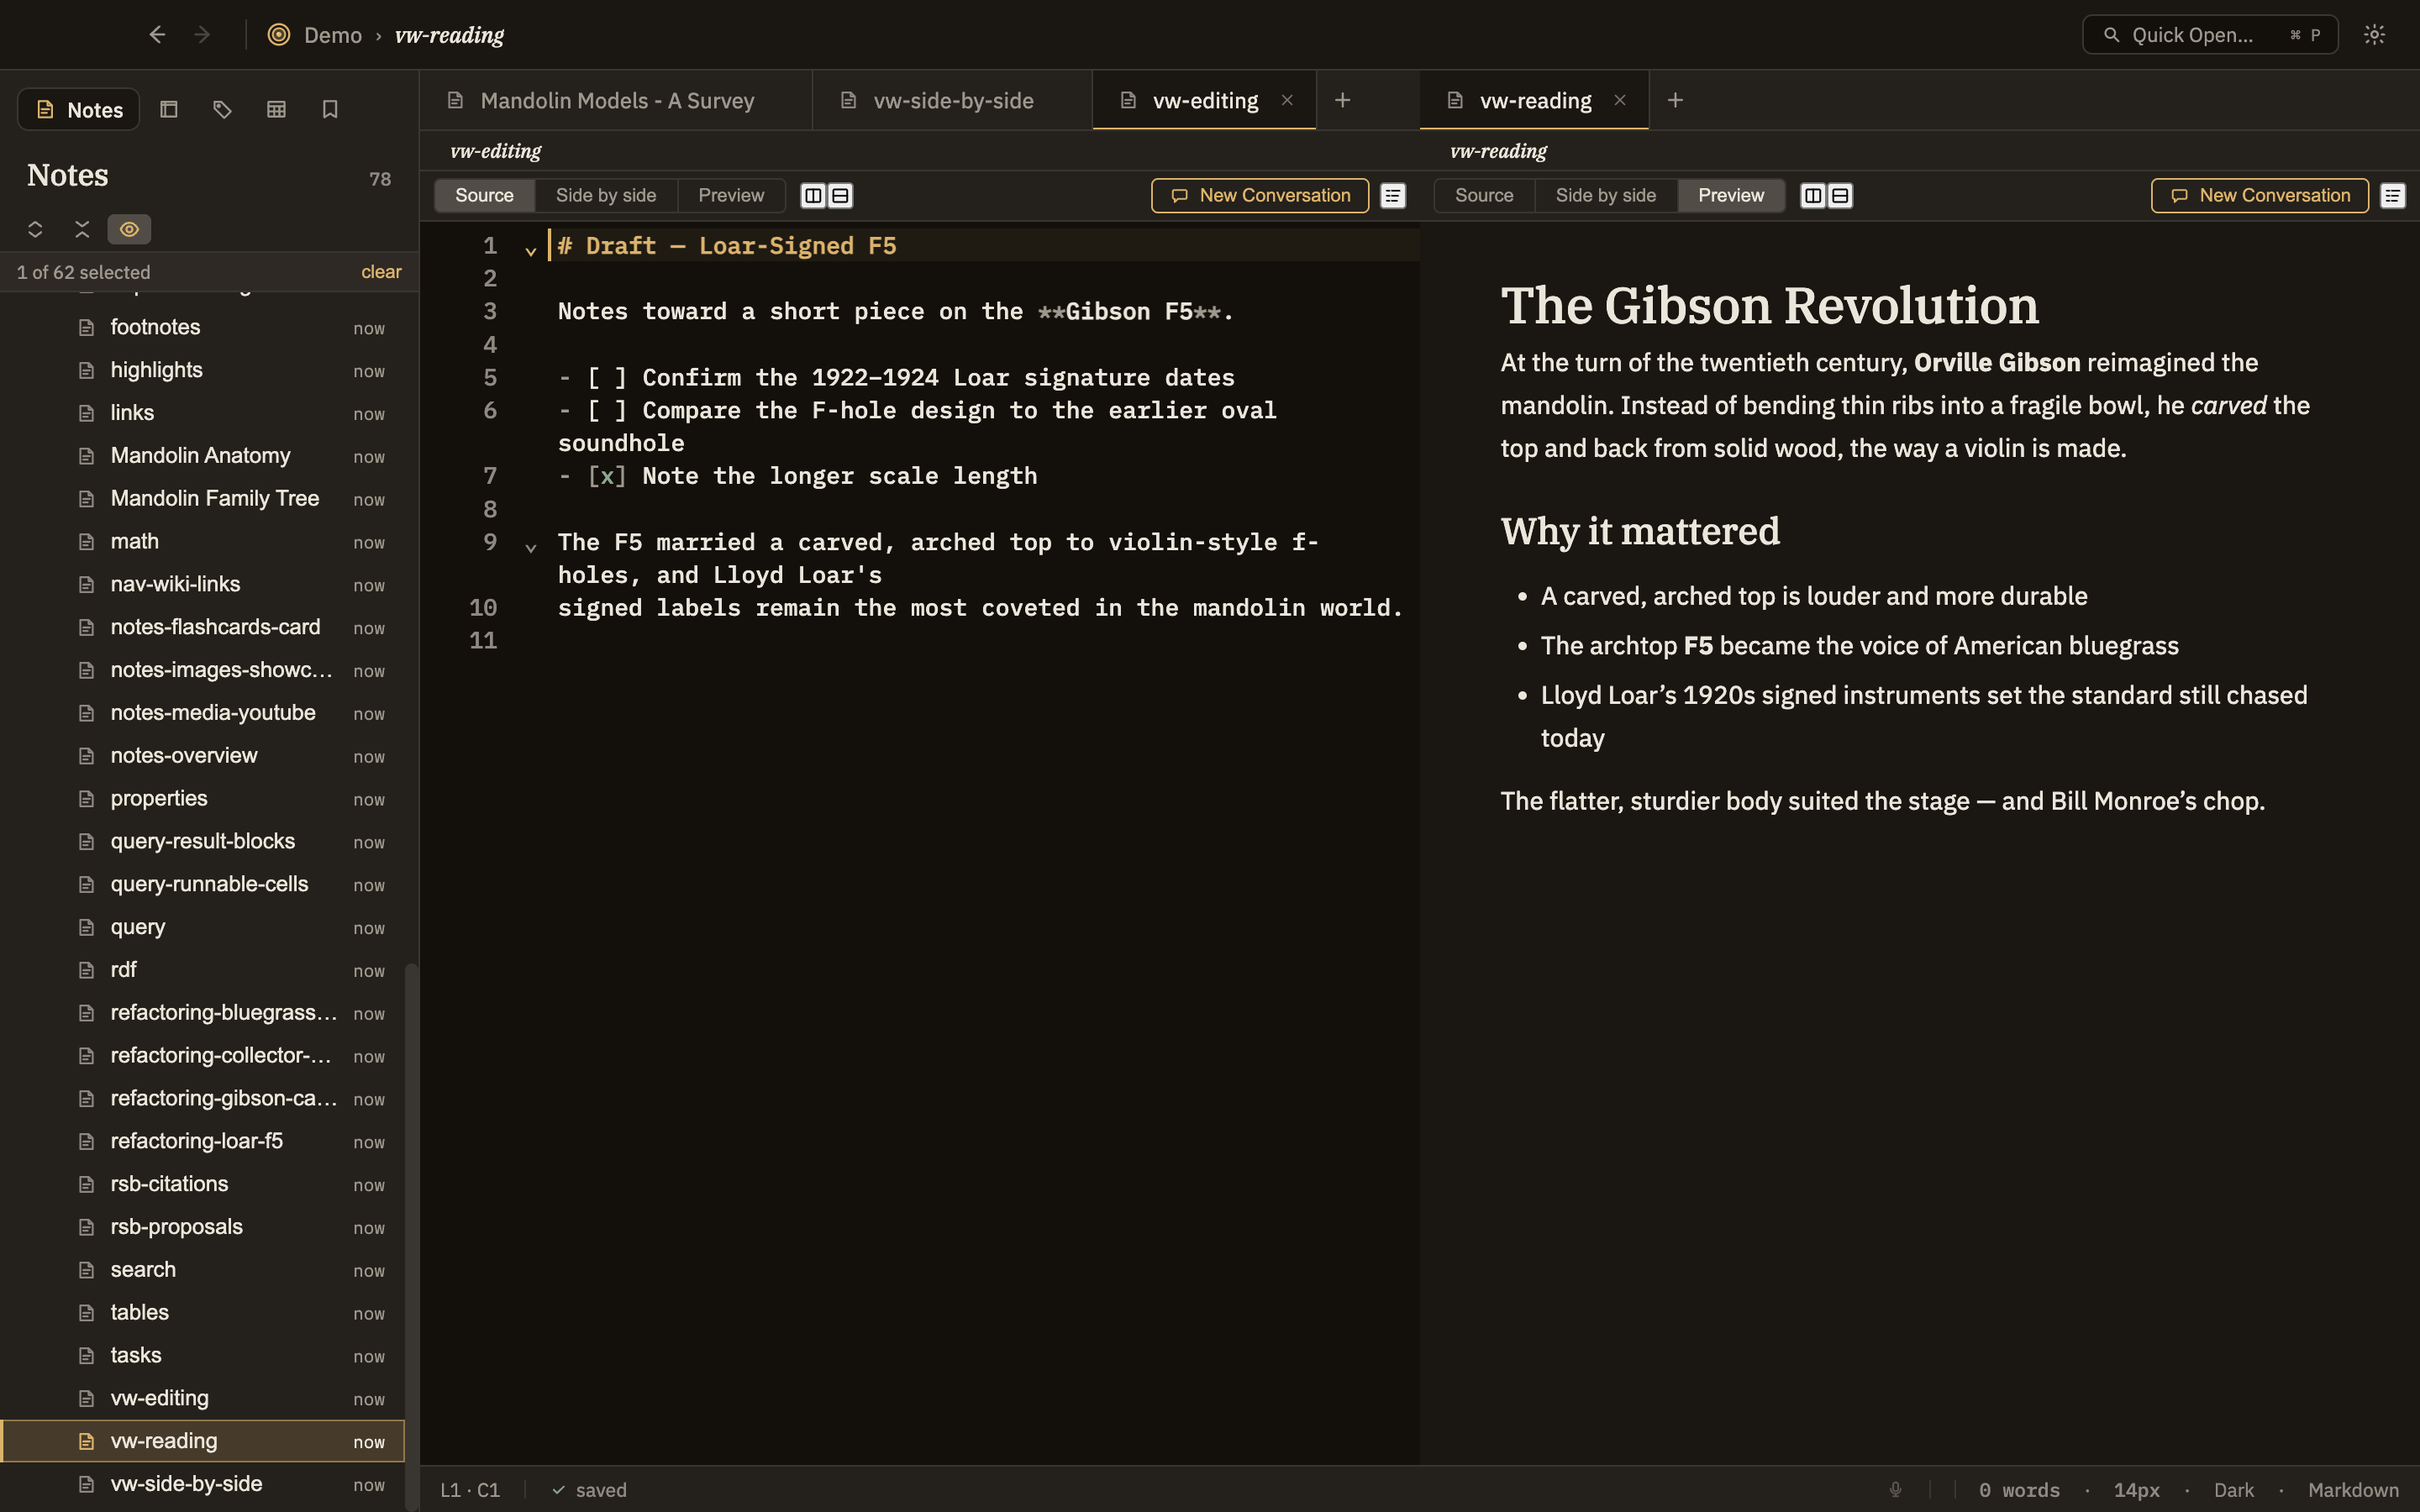This screenshot has height=1512, width=2420.
Task: Open outline list icon in vw-reading pane
Action: [2393, 196]
